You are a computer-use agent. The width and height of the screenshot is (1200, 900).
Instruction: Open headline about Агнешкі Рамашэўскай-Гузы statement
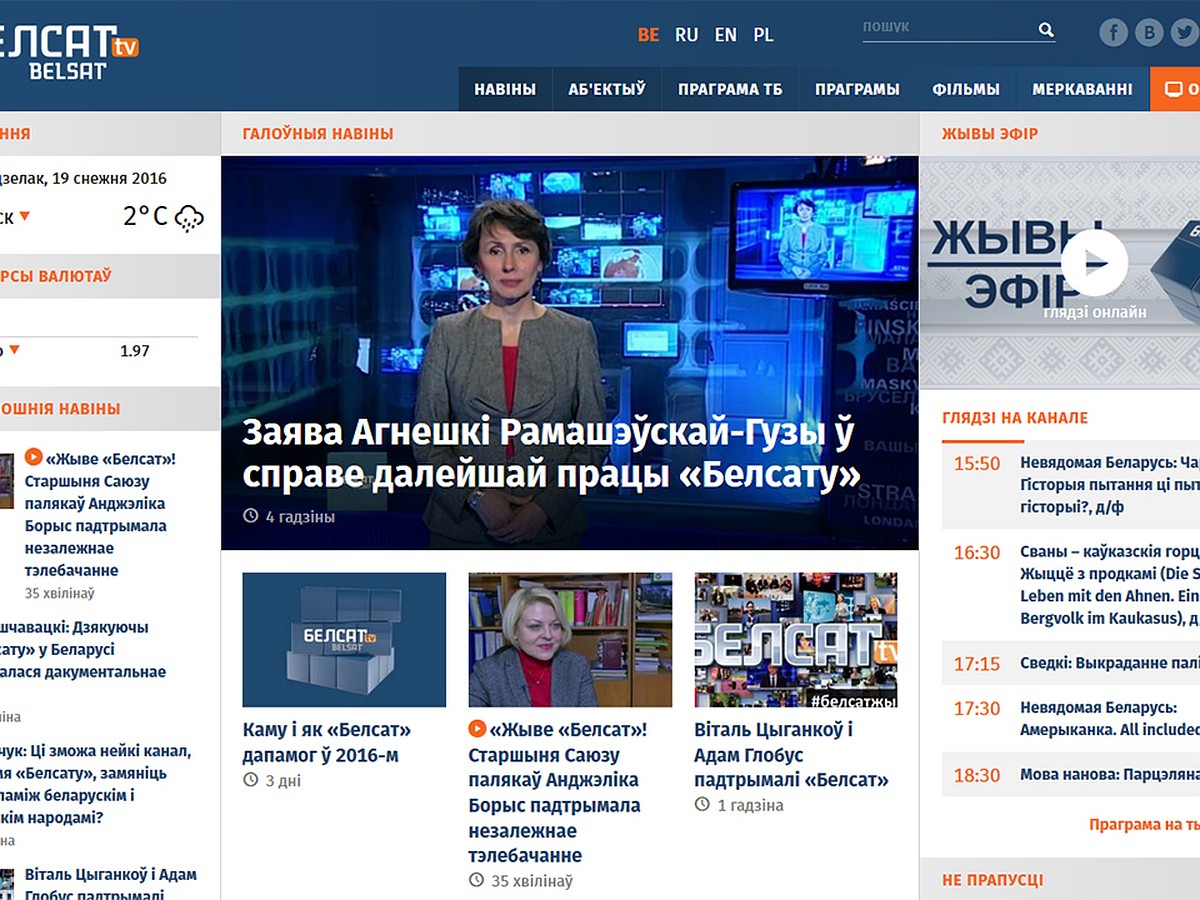coord(551,453)
